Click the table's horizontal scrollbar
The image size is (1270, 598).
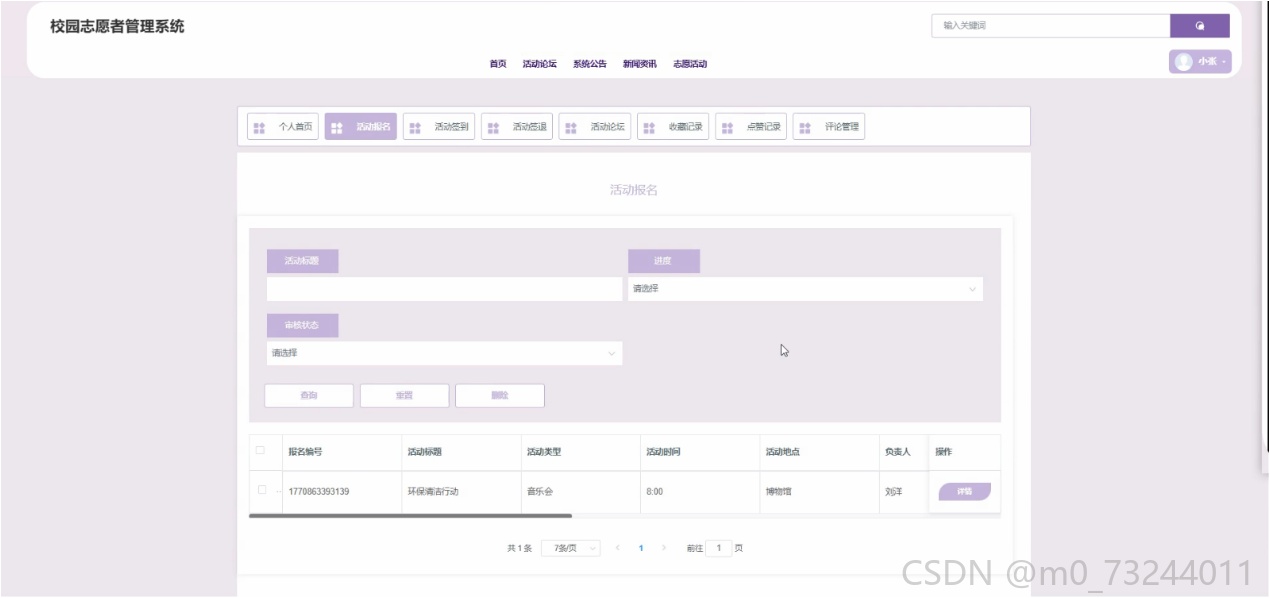[x=410, y=516]
